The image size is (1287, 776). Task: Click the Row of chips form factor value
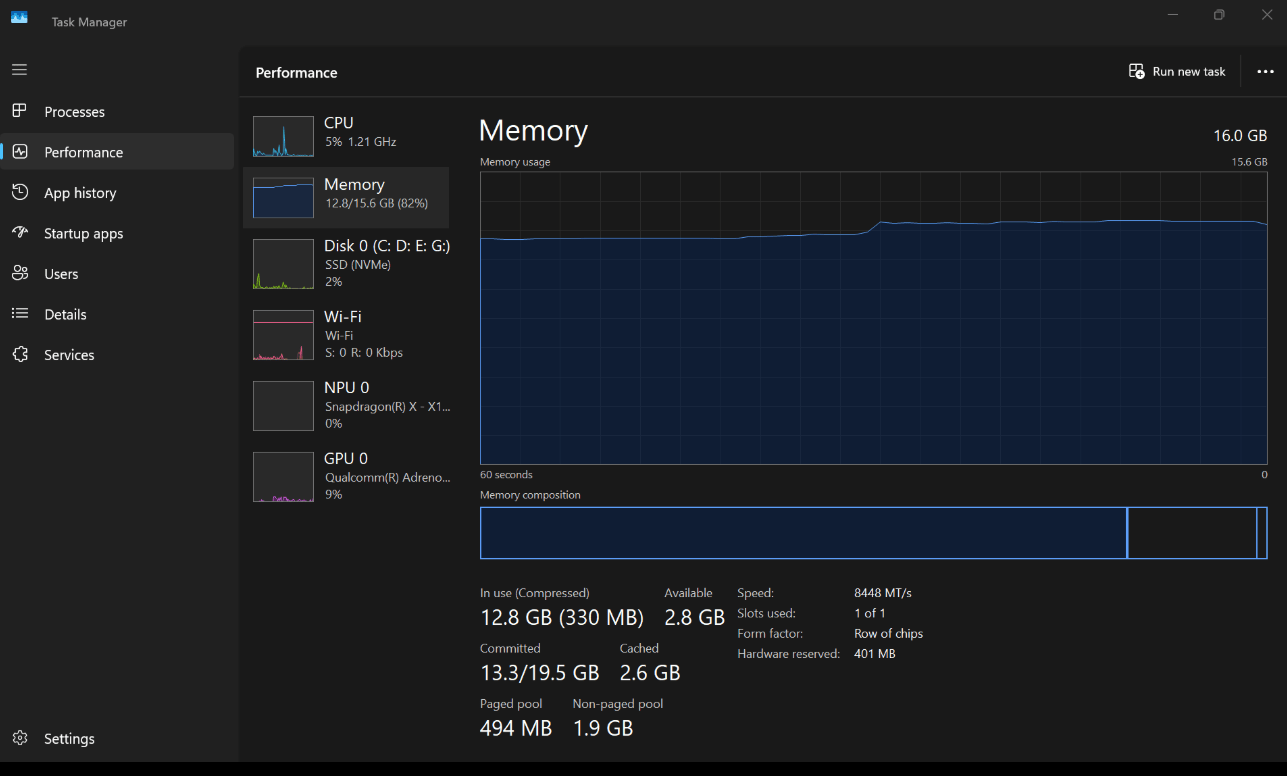point(889,634)
